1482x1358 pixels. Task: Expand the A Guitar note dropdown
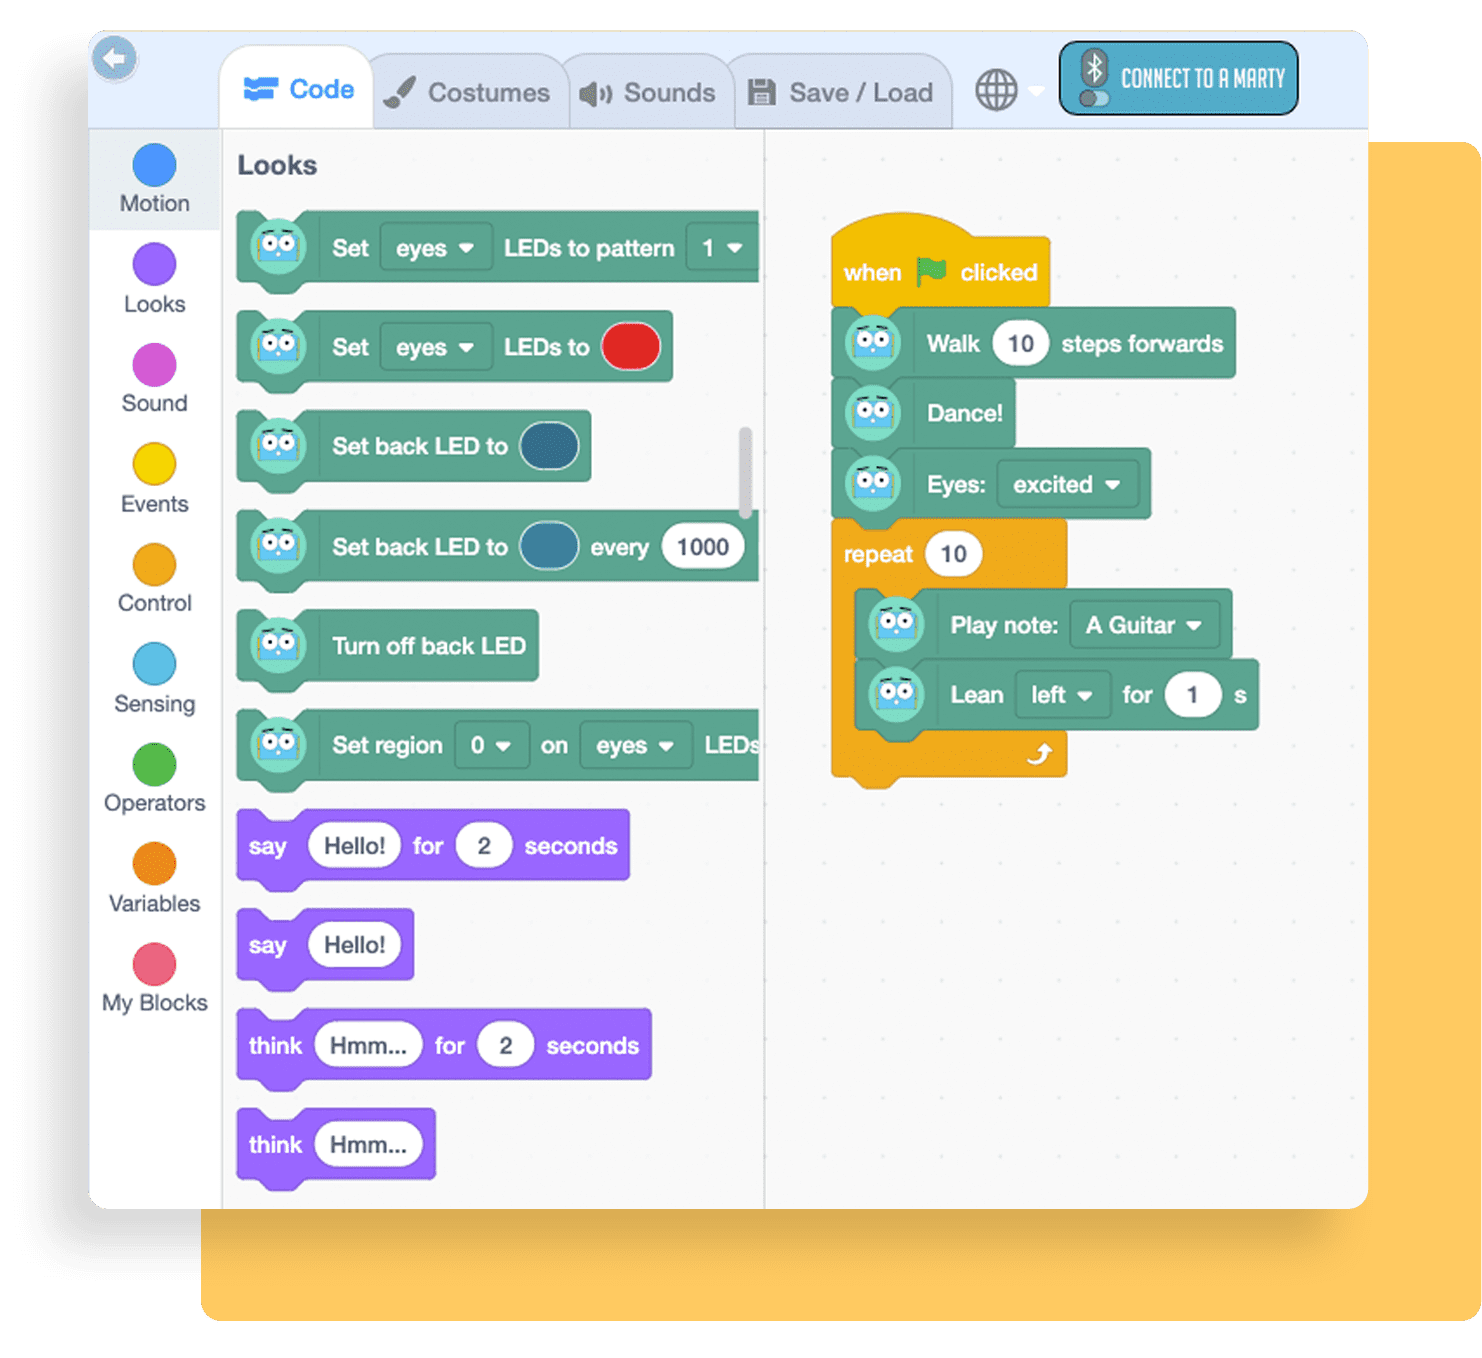tap(1143, 626)
